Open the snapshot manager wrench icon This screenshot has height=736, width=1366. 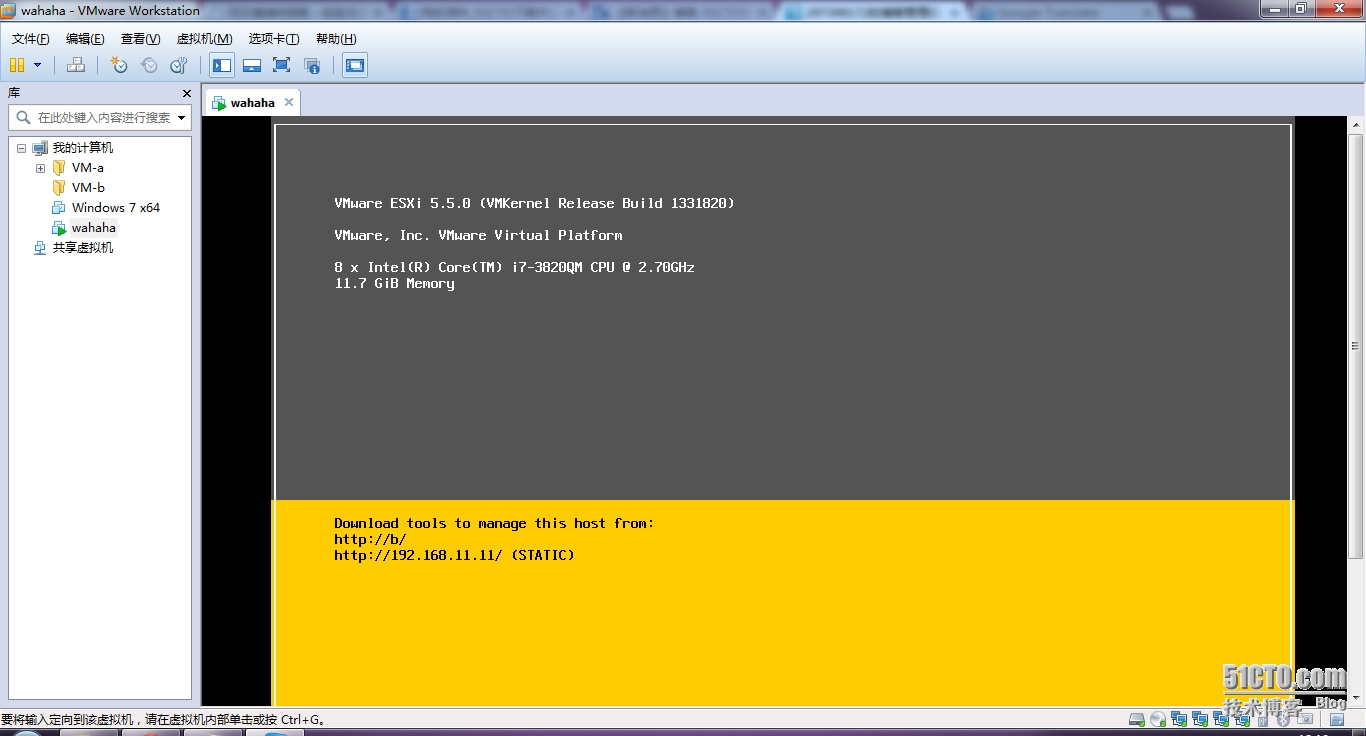[179, 65]
